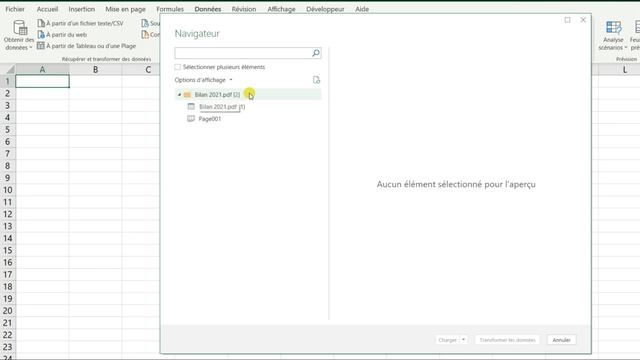Viewport: 640px width, 360px height.
Task: Click the Charger button
Action: (x=447, y=340)
